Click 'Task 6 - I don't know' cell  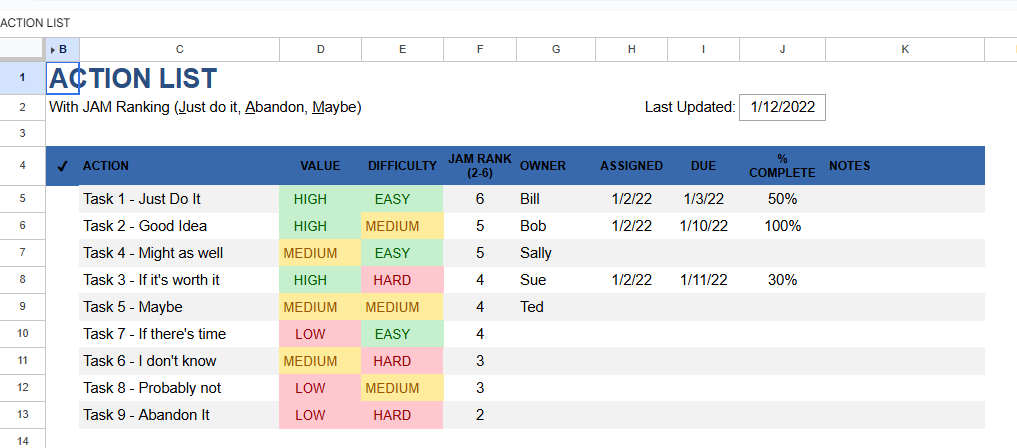point(180,361)
